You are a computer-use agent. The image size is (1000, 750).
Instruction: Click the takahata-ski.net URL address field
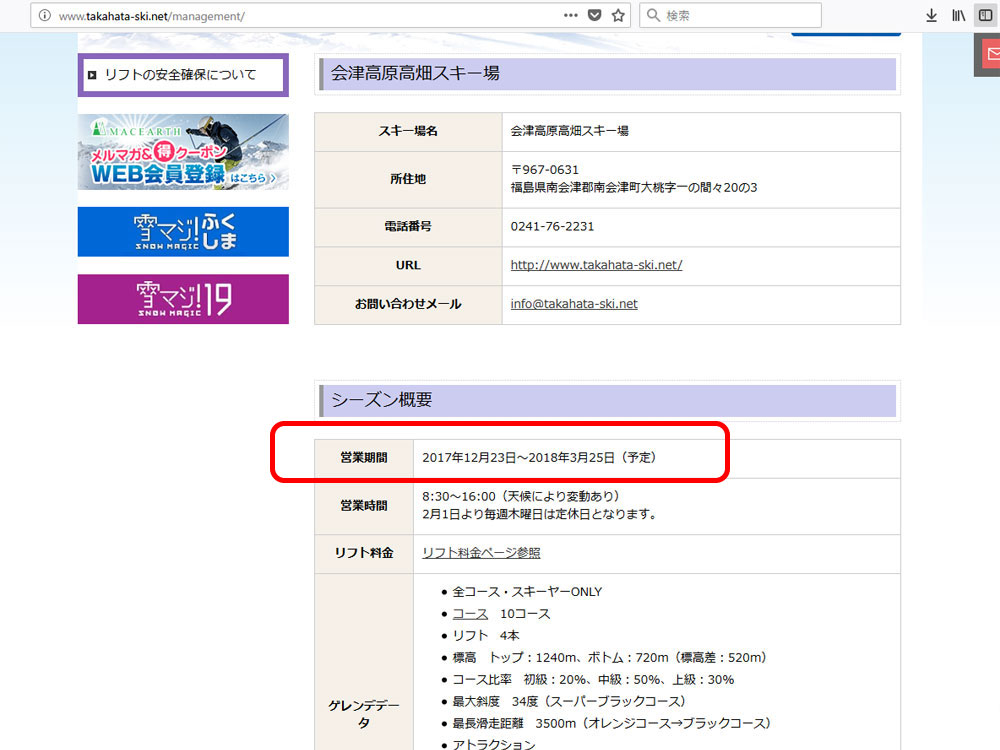300,17
